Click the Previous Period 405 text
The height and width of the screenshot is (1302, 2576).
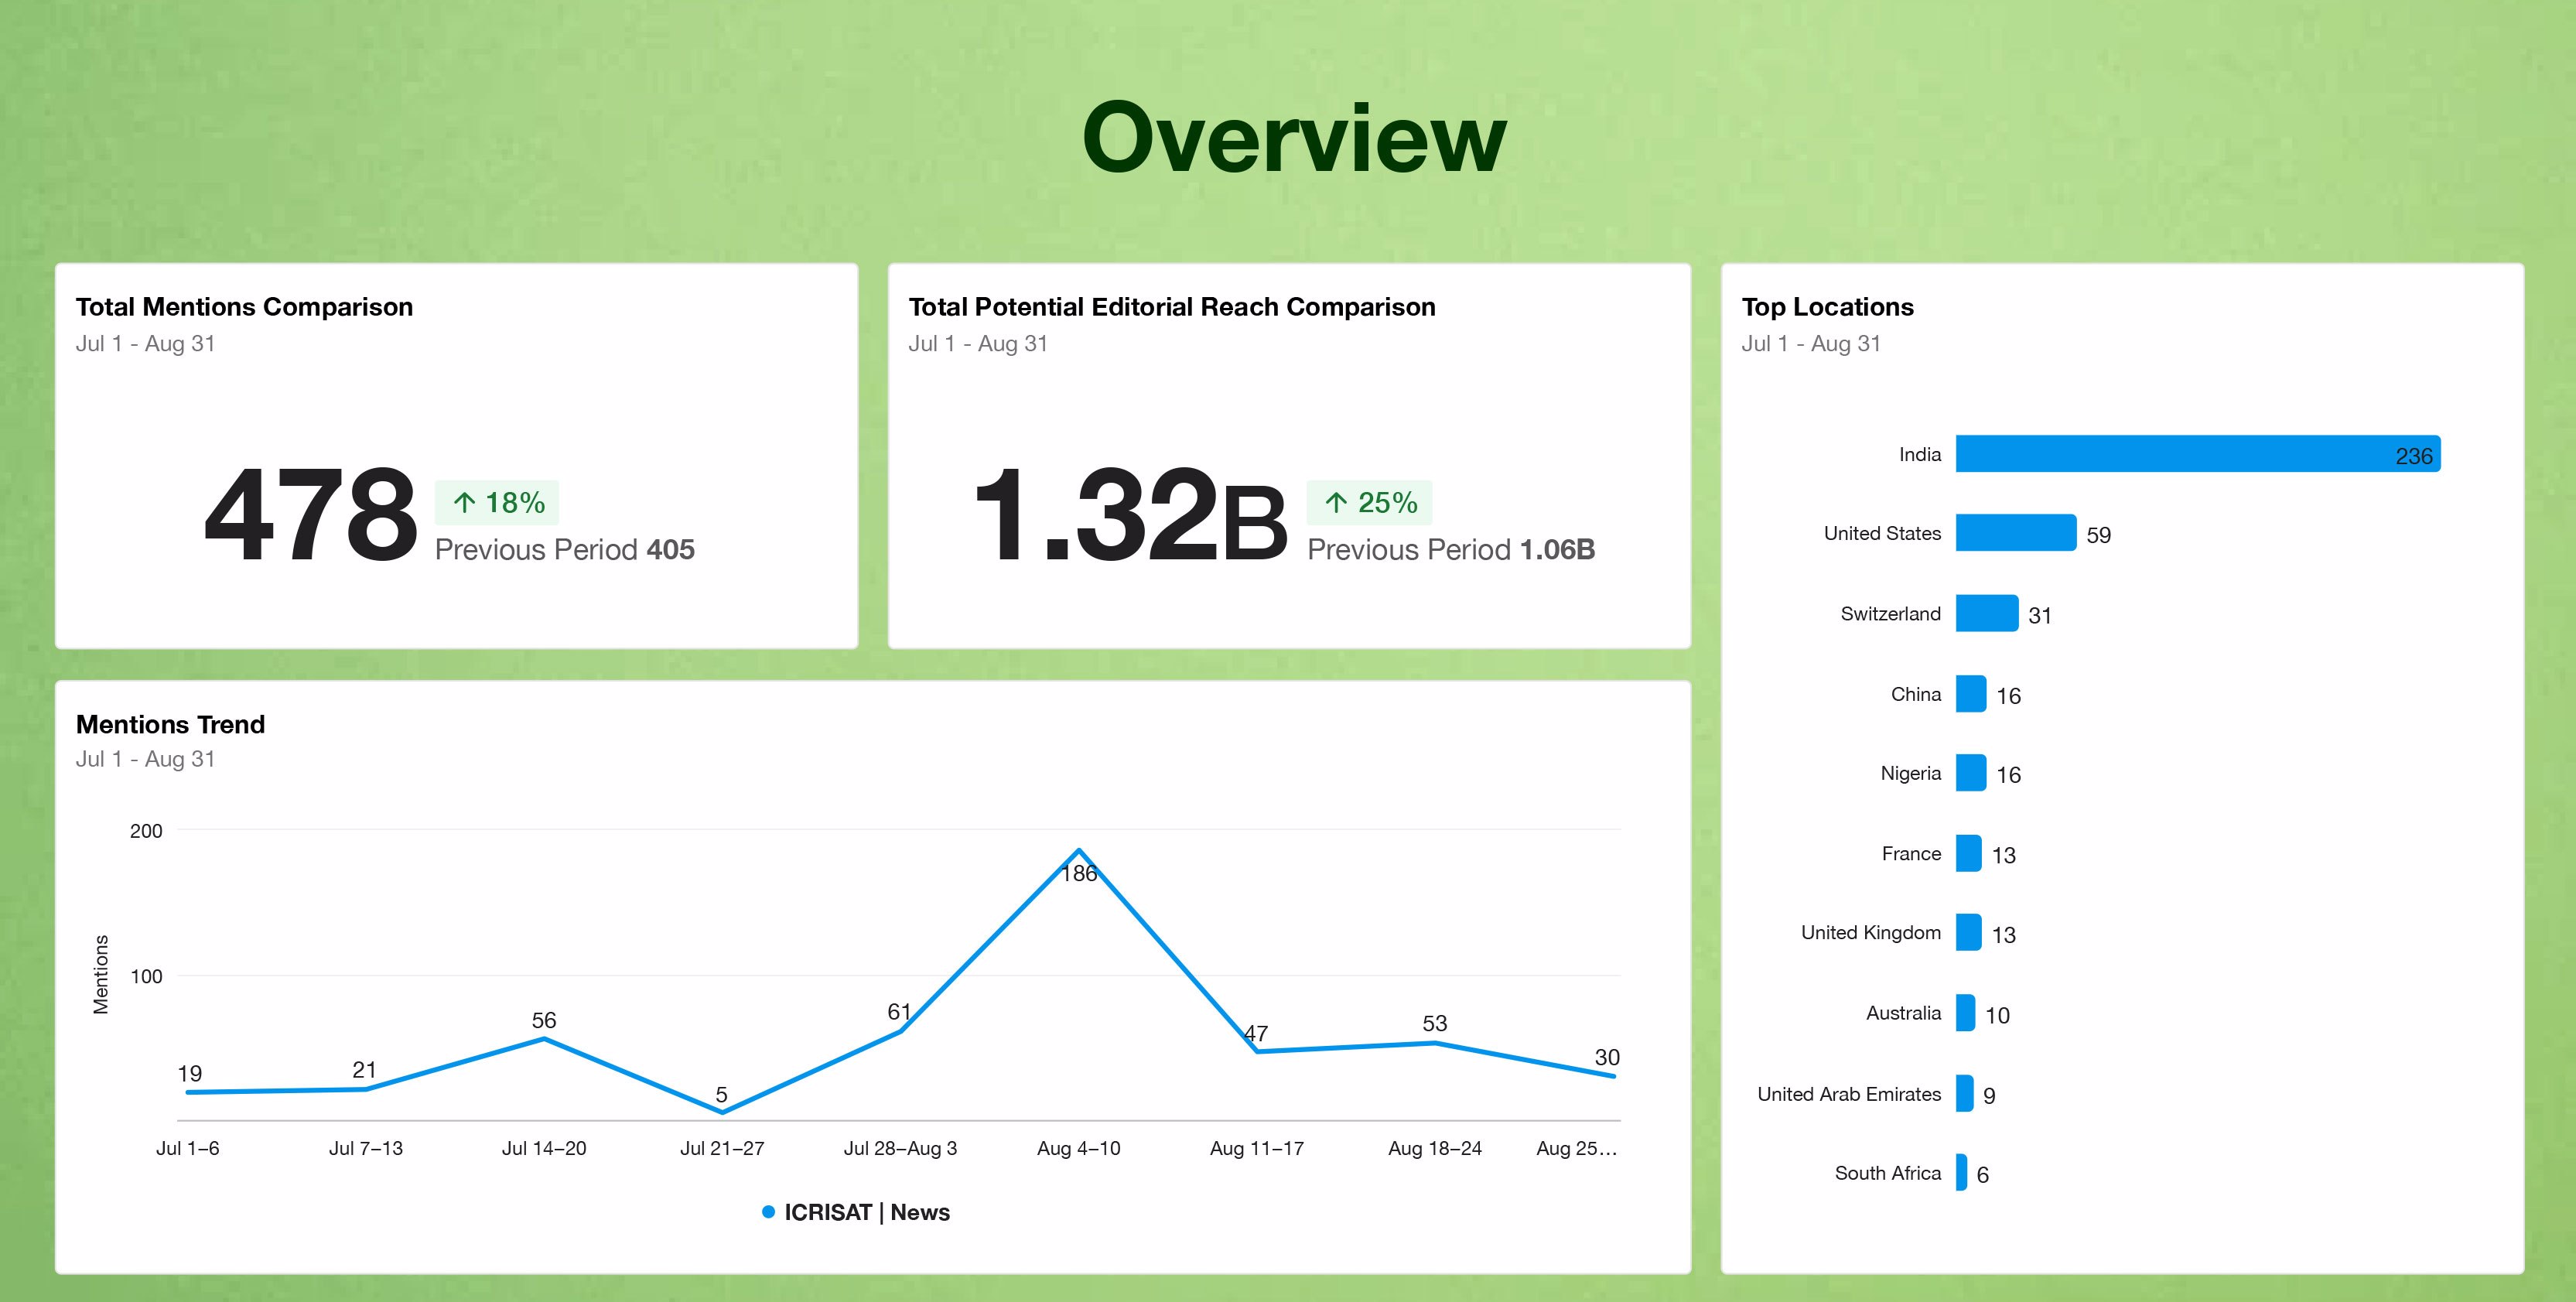[x=564, y=549]
